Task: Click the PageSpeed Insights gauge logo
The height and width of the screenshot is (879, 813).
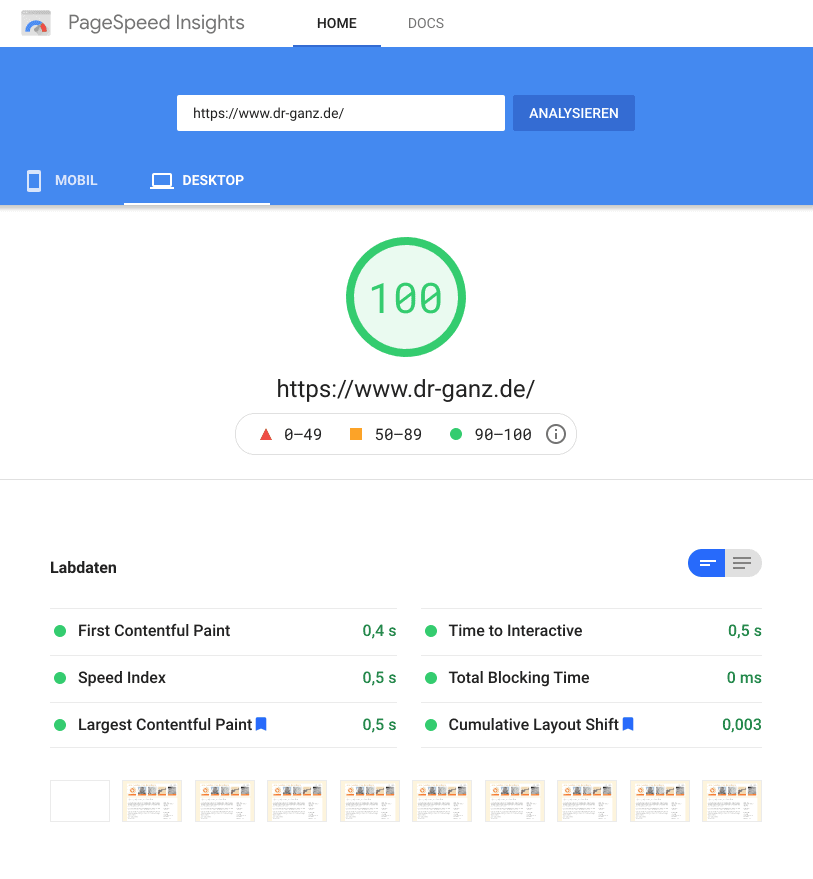Action: coord(36,24)
